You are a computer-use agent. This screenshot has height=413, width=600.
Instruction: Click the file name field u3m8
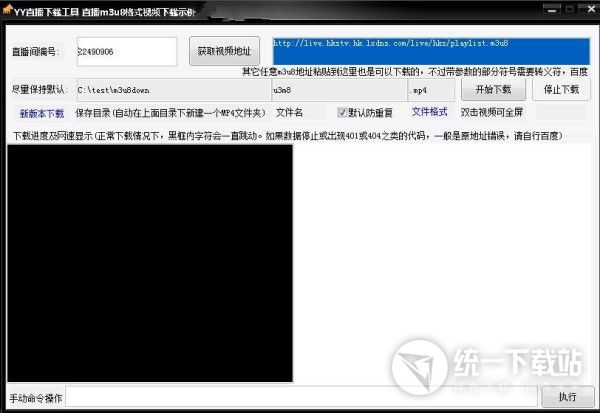[x=339, y=90]
